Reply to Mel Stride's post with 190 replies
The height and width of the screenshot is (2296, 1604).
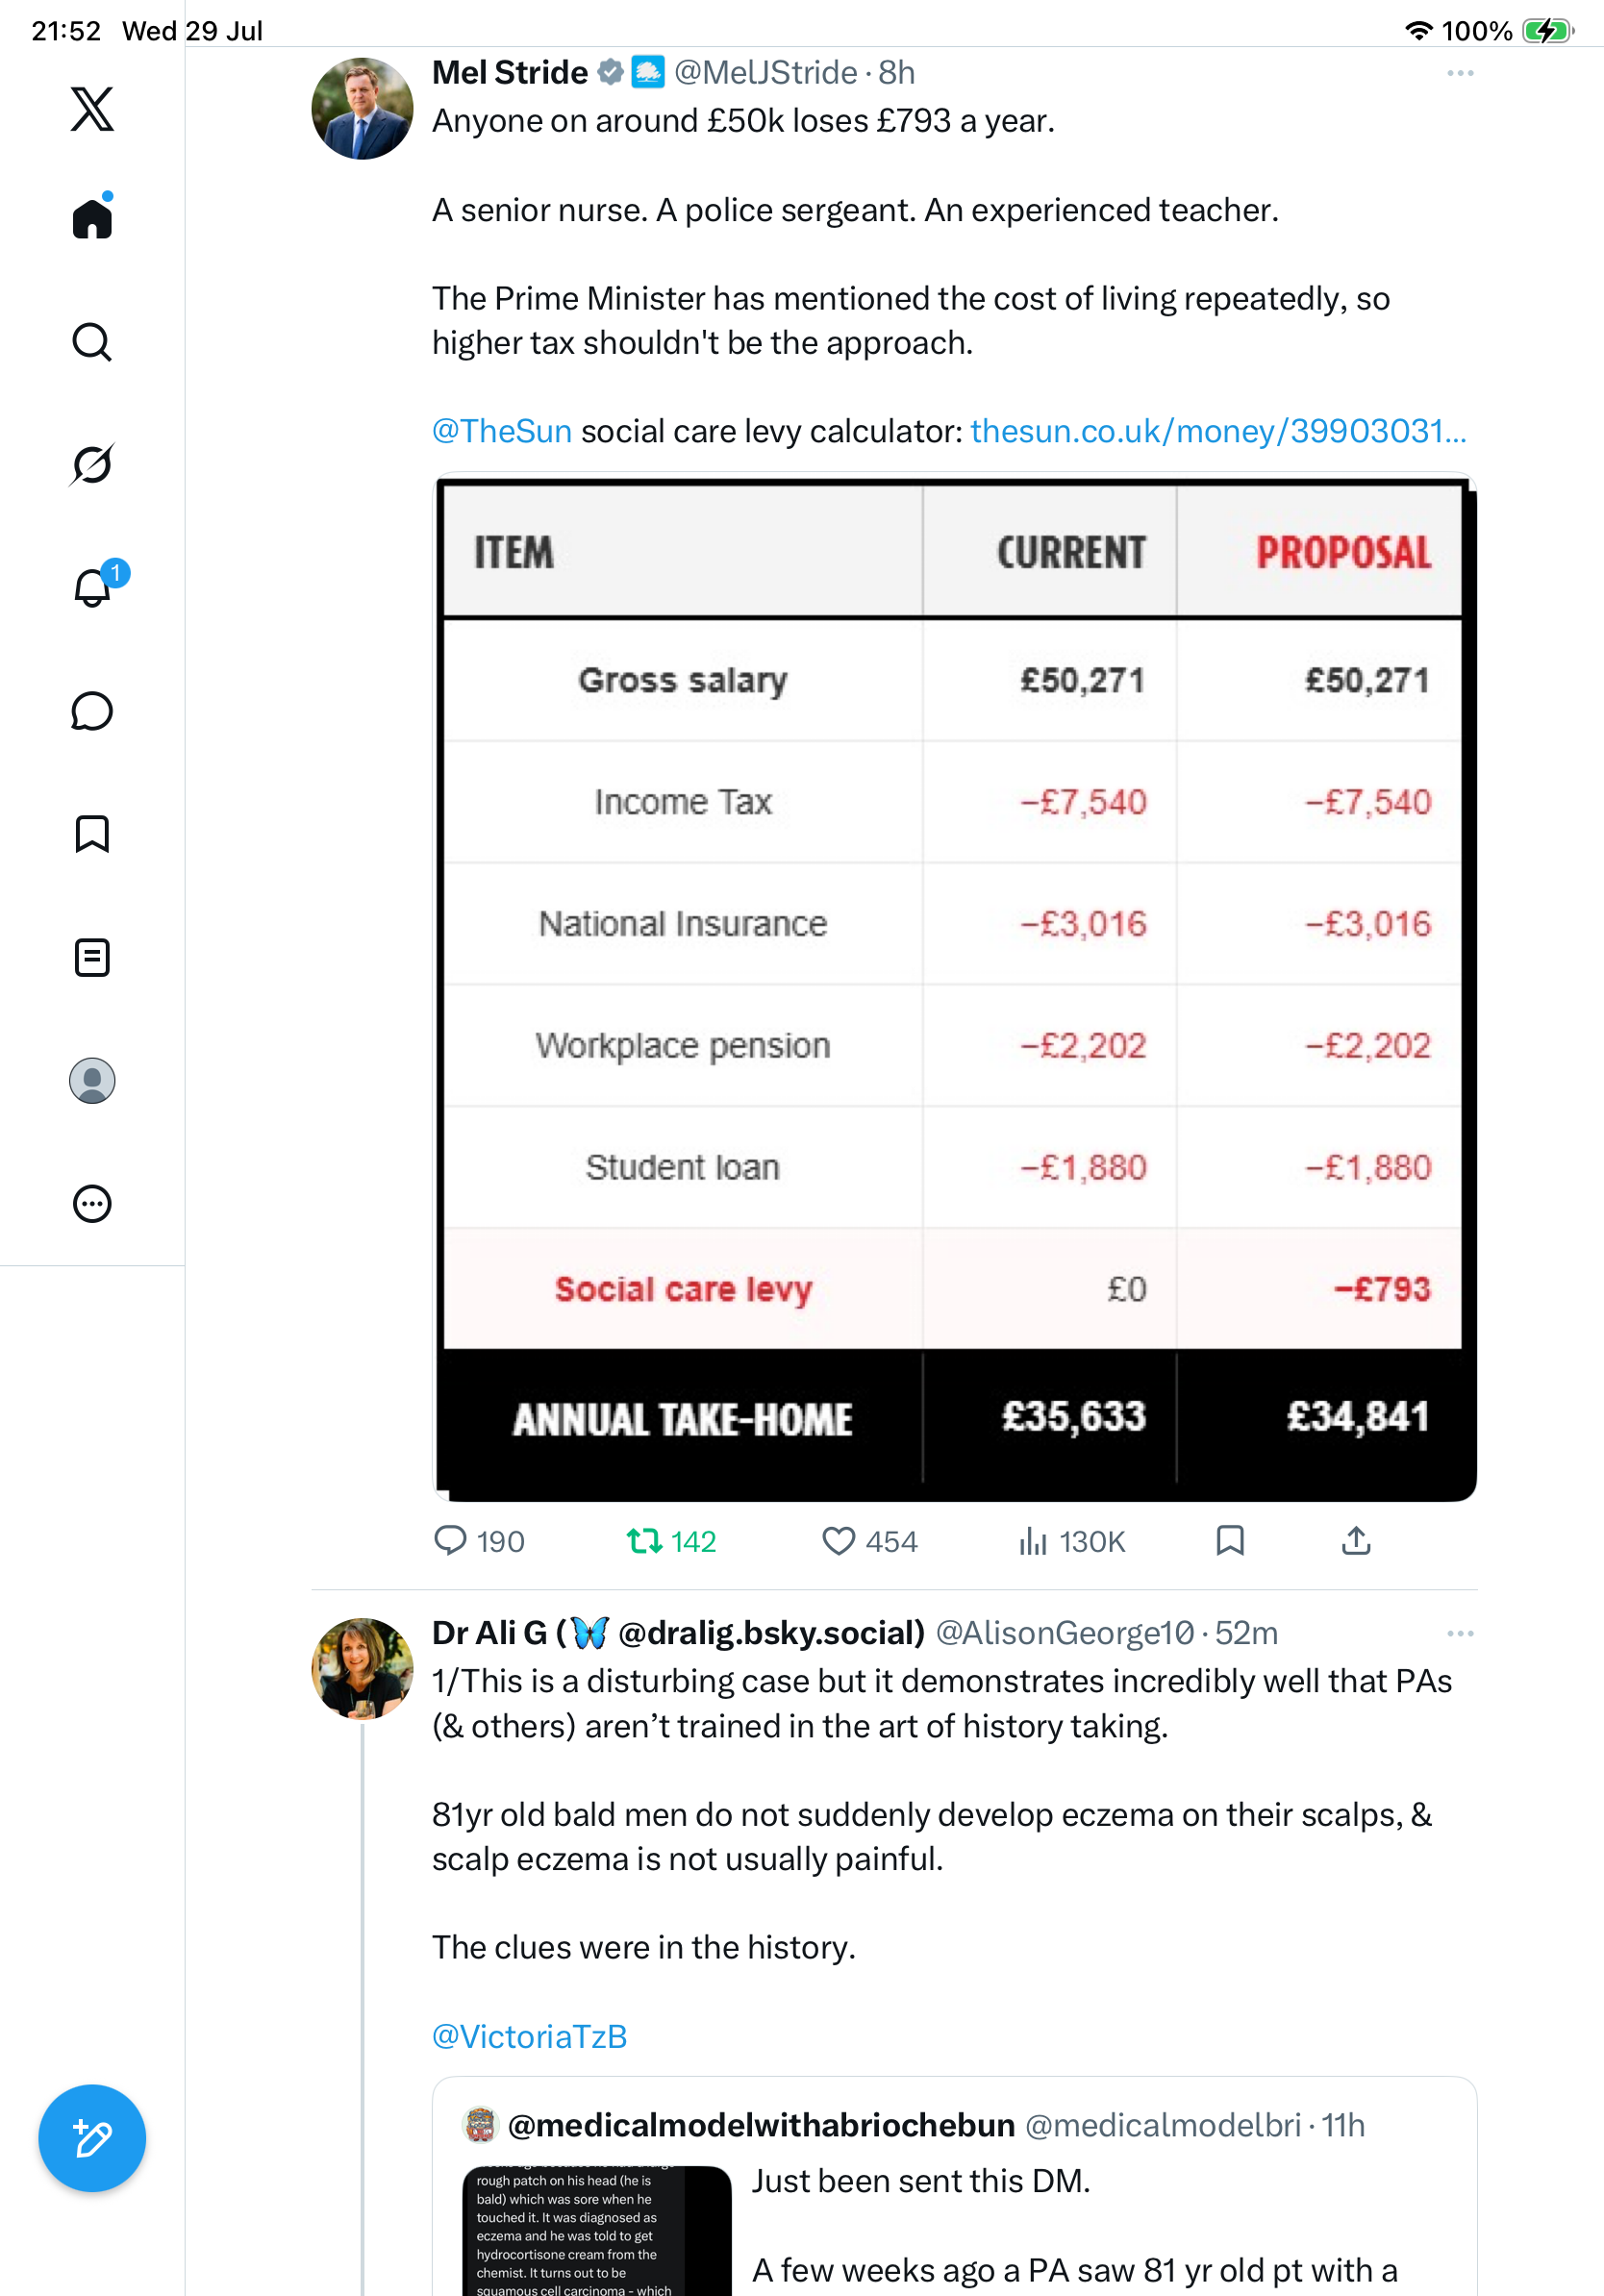(x=479, y=1541)
